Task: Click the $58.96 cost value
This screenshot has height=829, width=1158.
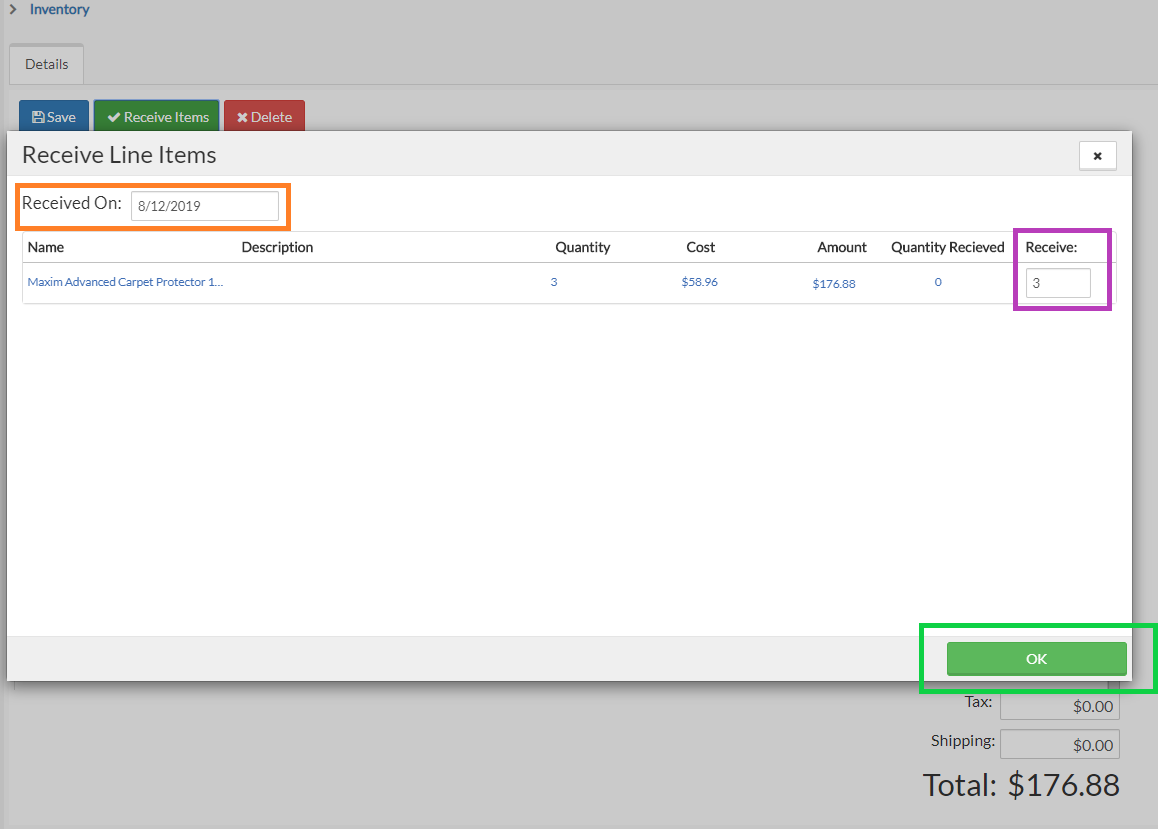Action: tap(699, 282)
